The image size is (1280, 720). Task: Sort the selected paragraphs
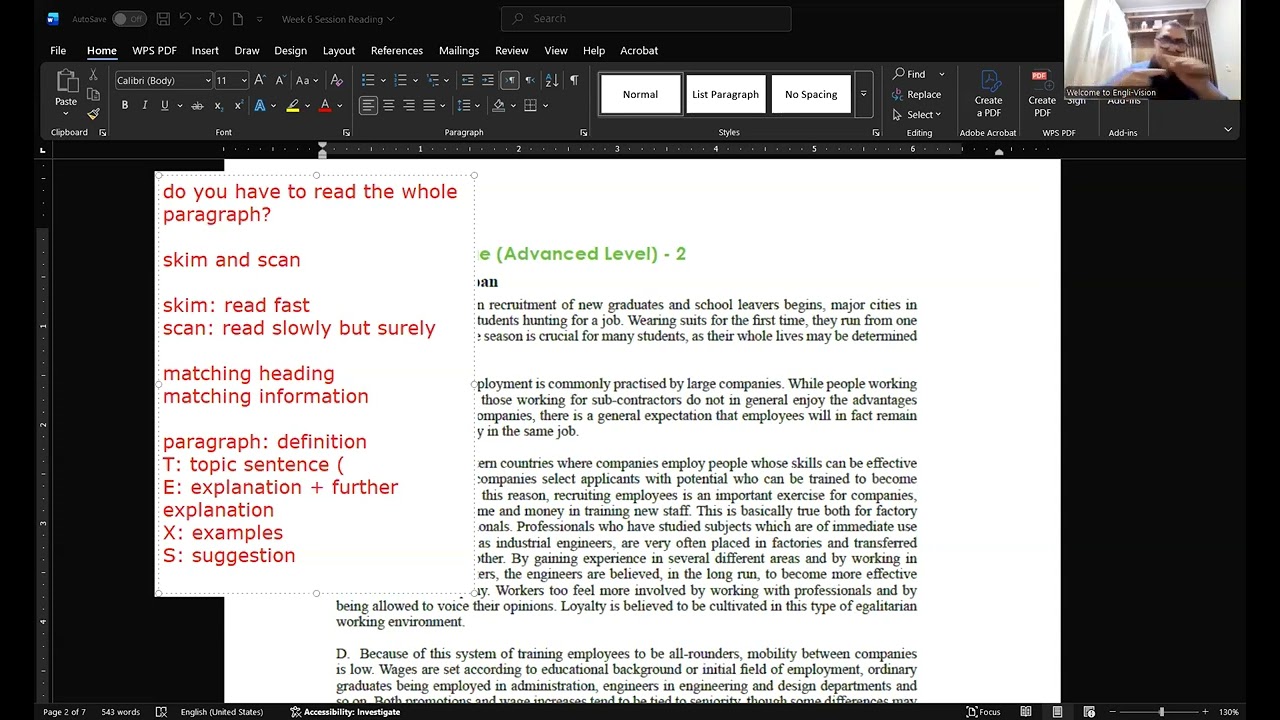[x=552, y=80]
